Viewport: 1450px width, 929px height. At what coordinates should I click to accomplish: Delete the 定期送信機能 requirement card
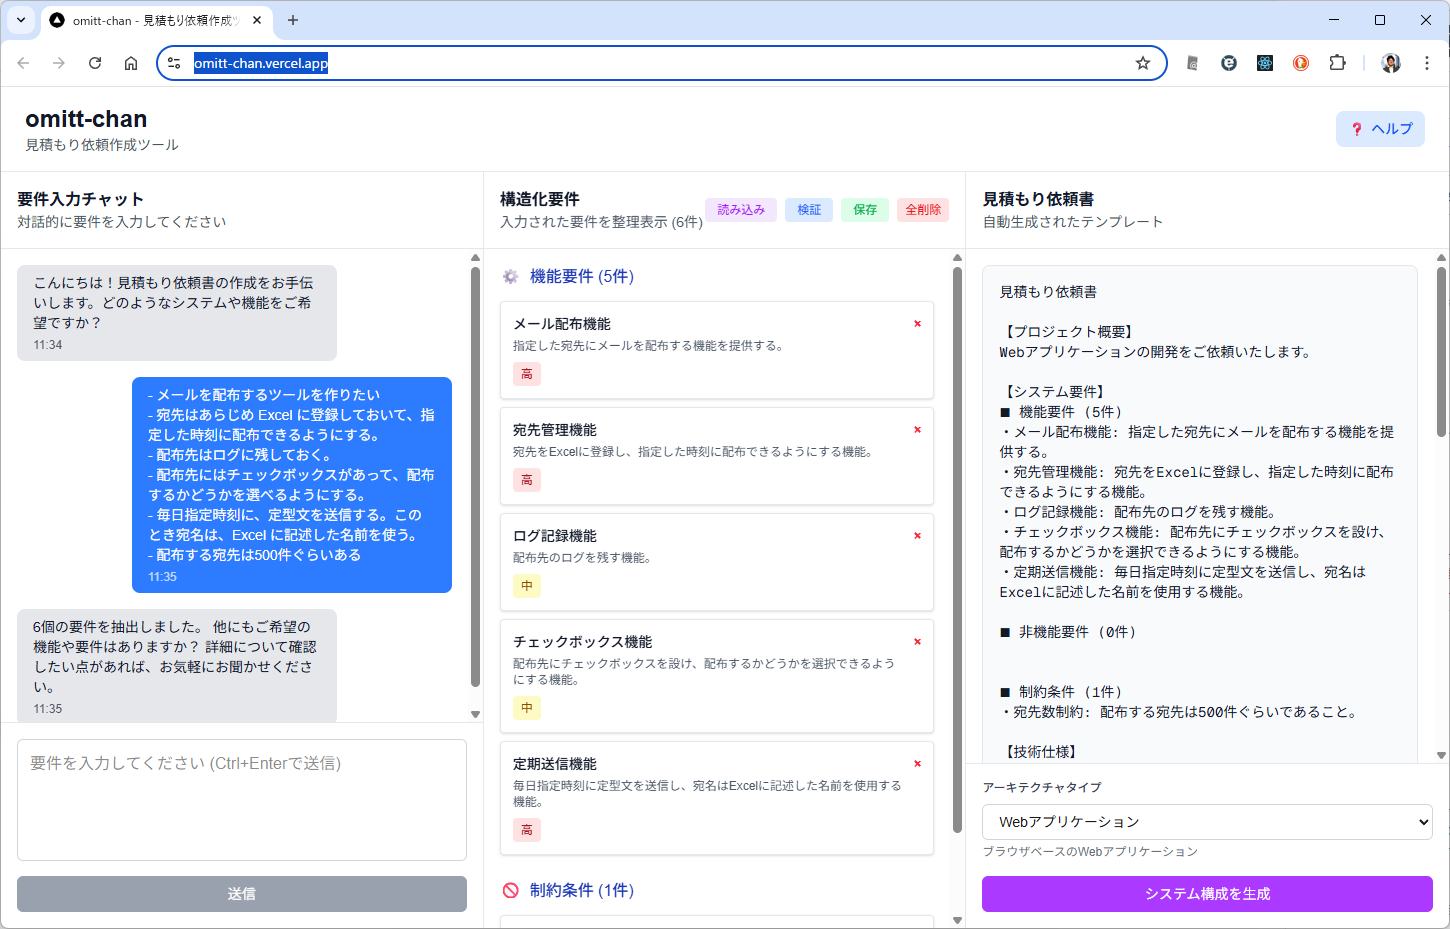[x=917, y=764]
